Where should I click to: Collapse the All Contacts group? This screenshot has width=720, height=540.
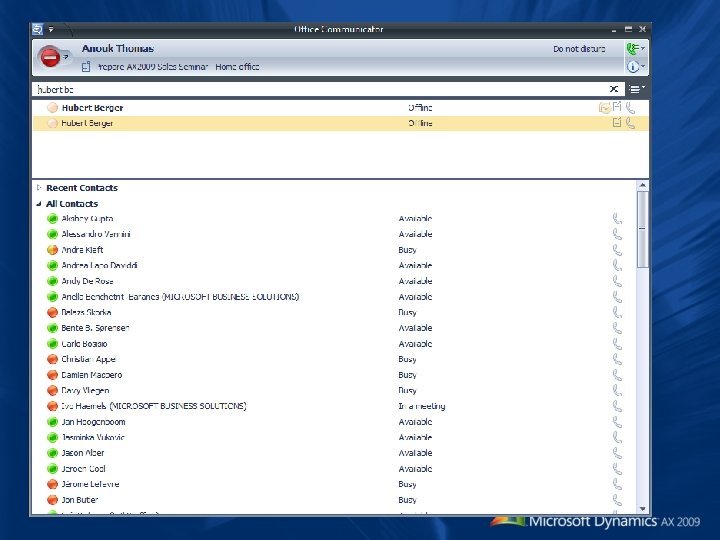[x=39, y=204]
